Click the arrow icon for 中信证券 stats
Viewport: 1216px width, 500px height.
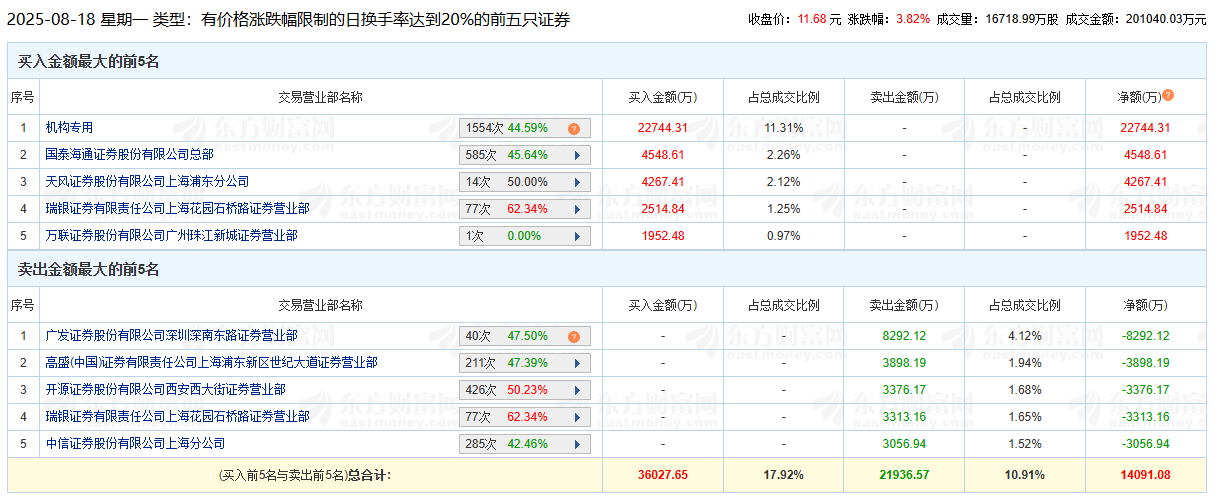[577, 443]
